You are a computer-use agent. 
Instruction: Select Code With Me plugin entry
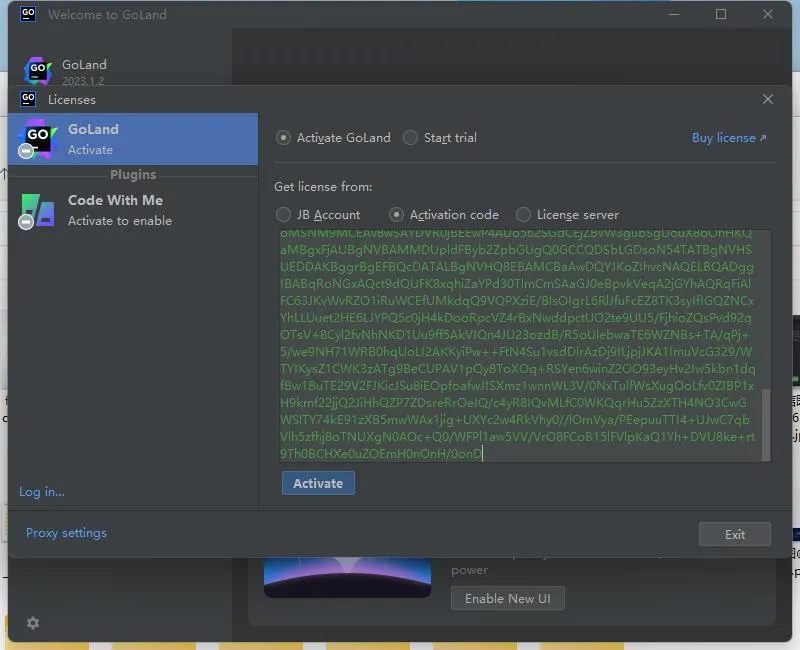click(133, 210)
